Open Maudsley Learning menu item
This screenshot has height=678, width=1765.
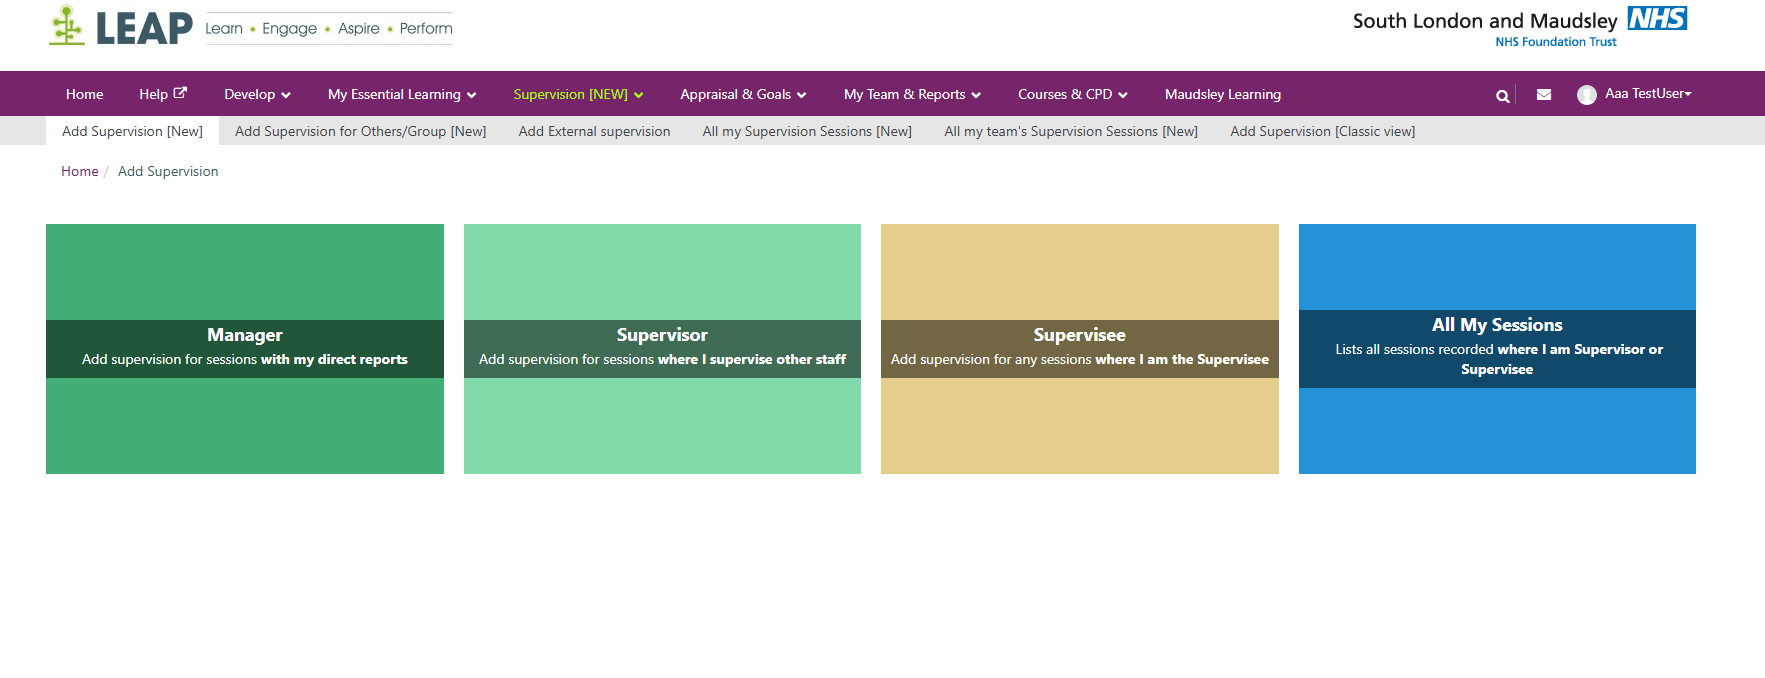coord(1223,94)
